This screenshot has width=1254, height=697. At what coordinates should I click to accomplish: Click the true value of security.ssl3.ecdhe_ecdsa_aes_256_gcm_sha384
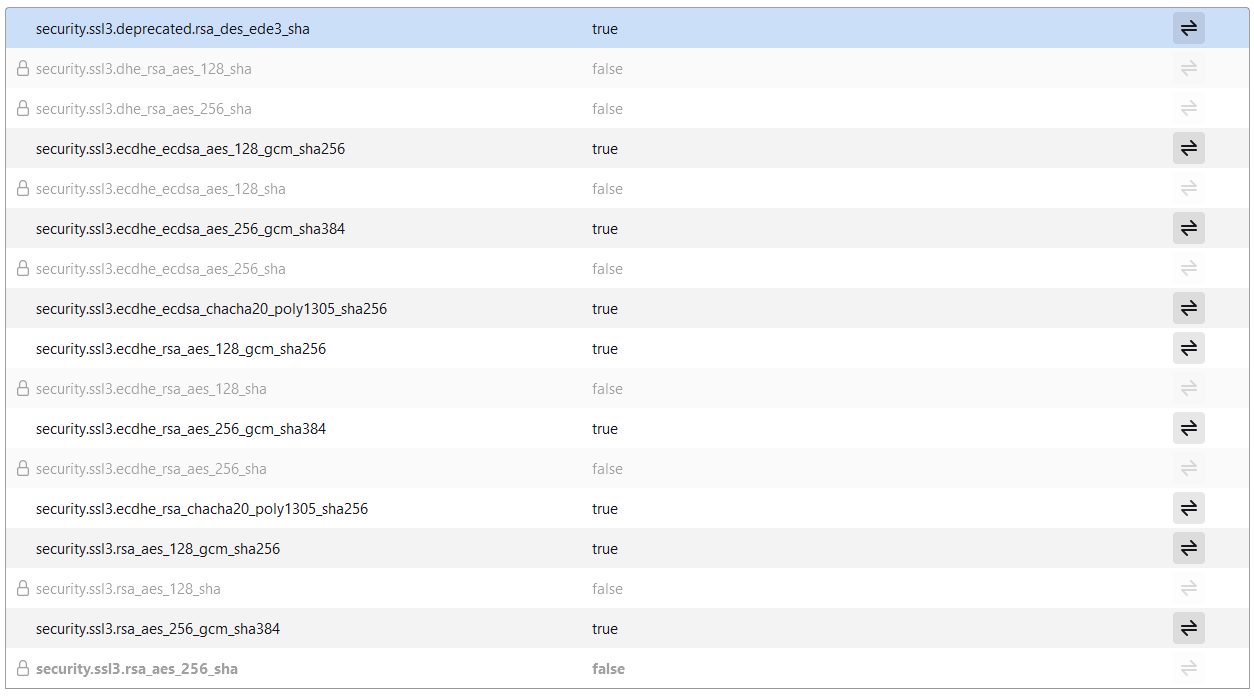[605, 229]
